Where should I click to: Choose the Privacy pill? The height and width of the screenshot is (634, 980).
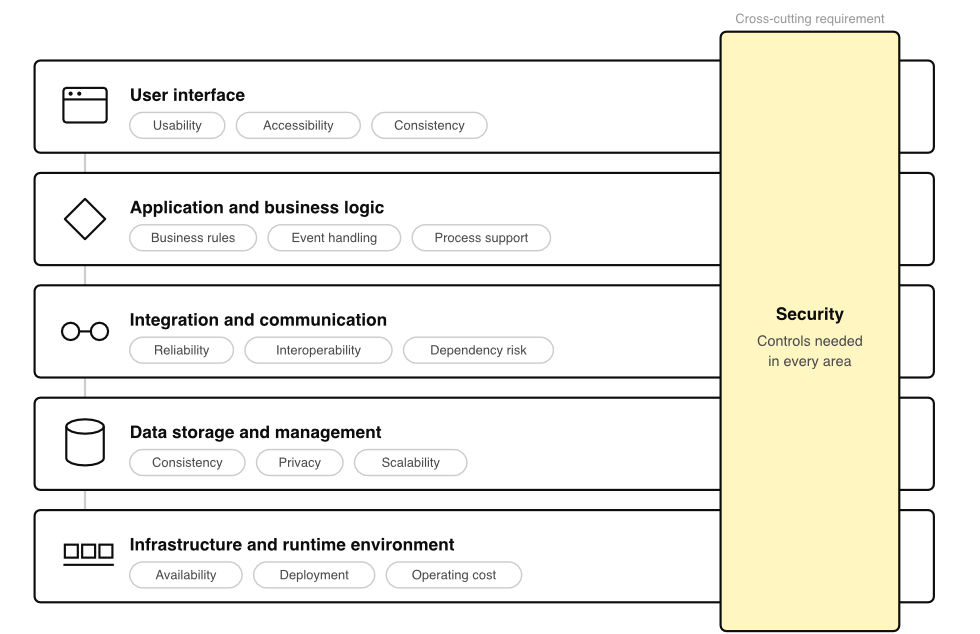(300, 463)
